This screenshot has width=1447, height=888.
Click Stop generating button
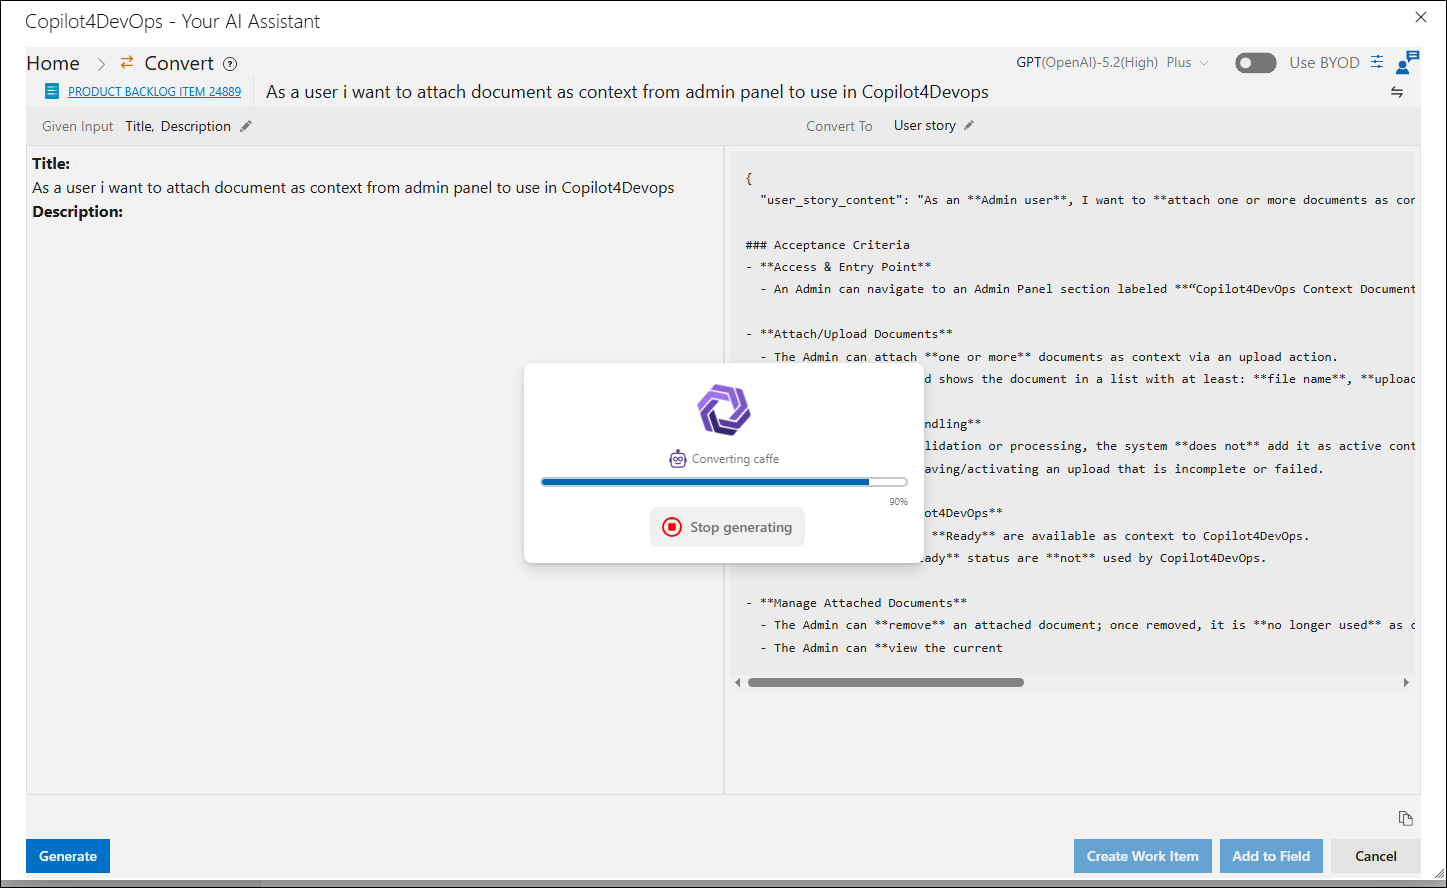727,527
